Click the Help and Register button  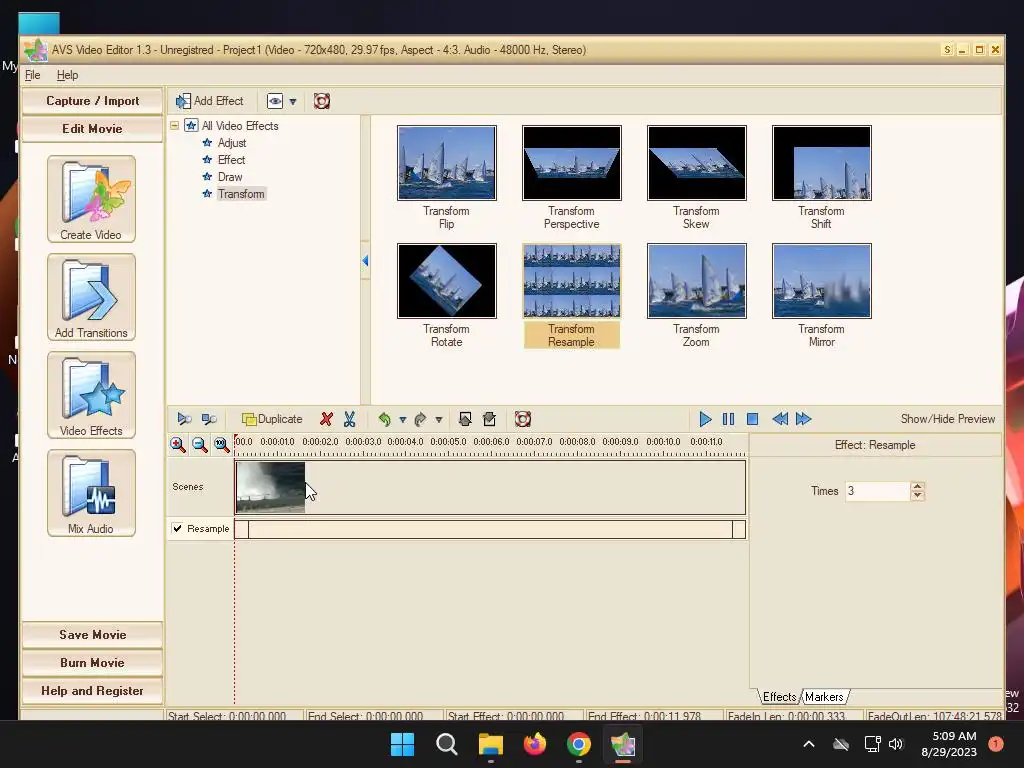click(92, 691)
